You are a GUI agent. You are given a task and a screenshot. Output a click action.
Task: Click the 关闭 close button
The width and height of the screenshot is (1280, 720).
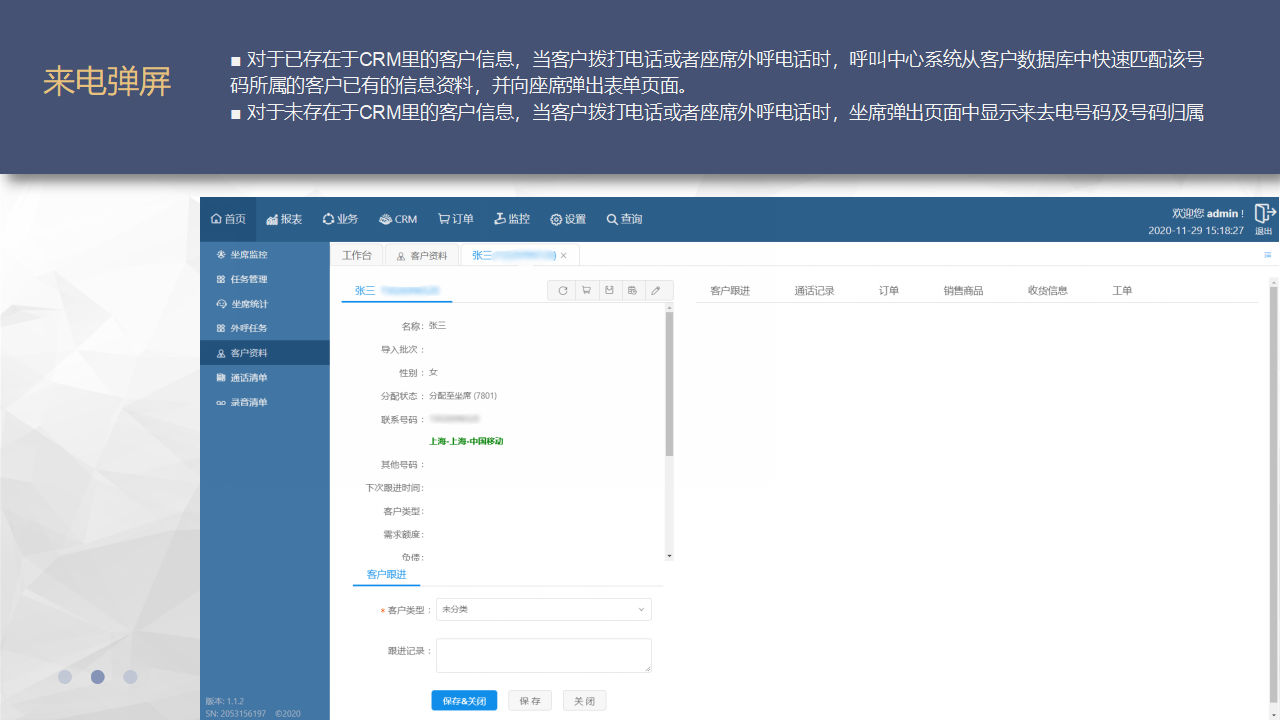pyautogui.click(x=584, y=701)
